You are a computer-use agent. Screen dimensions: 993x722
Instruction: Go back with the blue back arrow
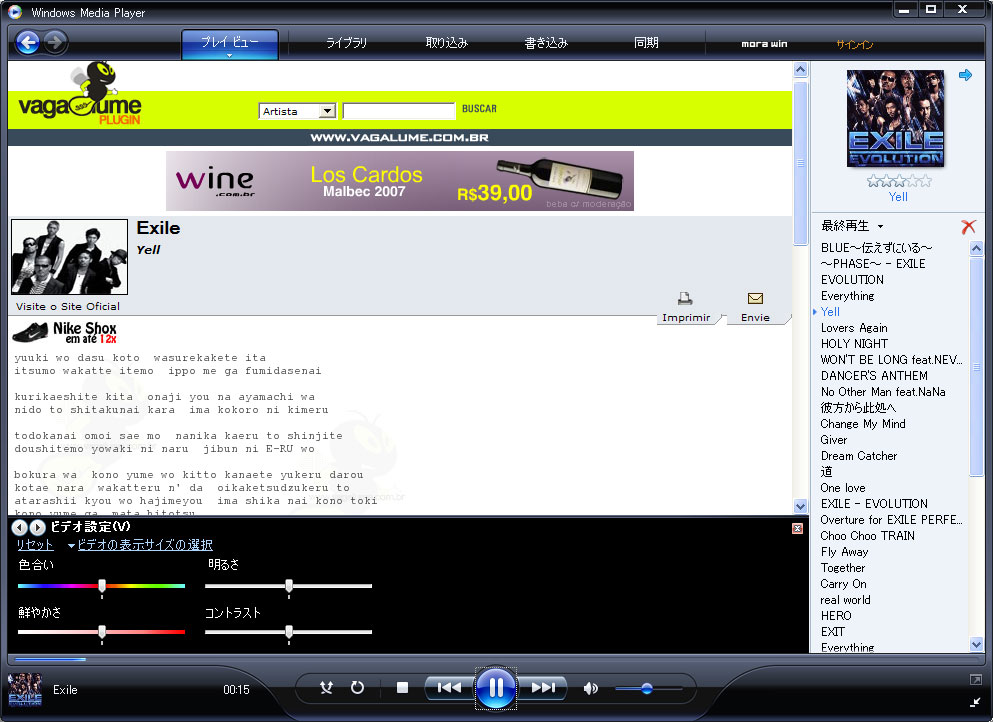[27, 42]
